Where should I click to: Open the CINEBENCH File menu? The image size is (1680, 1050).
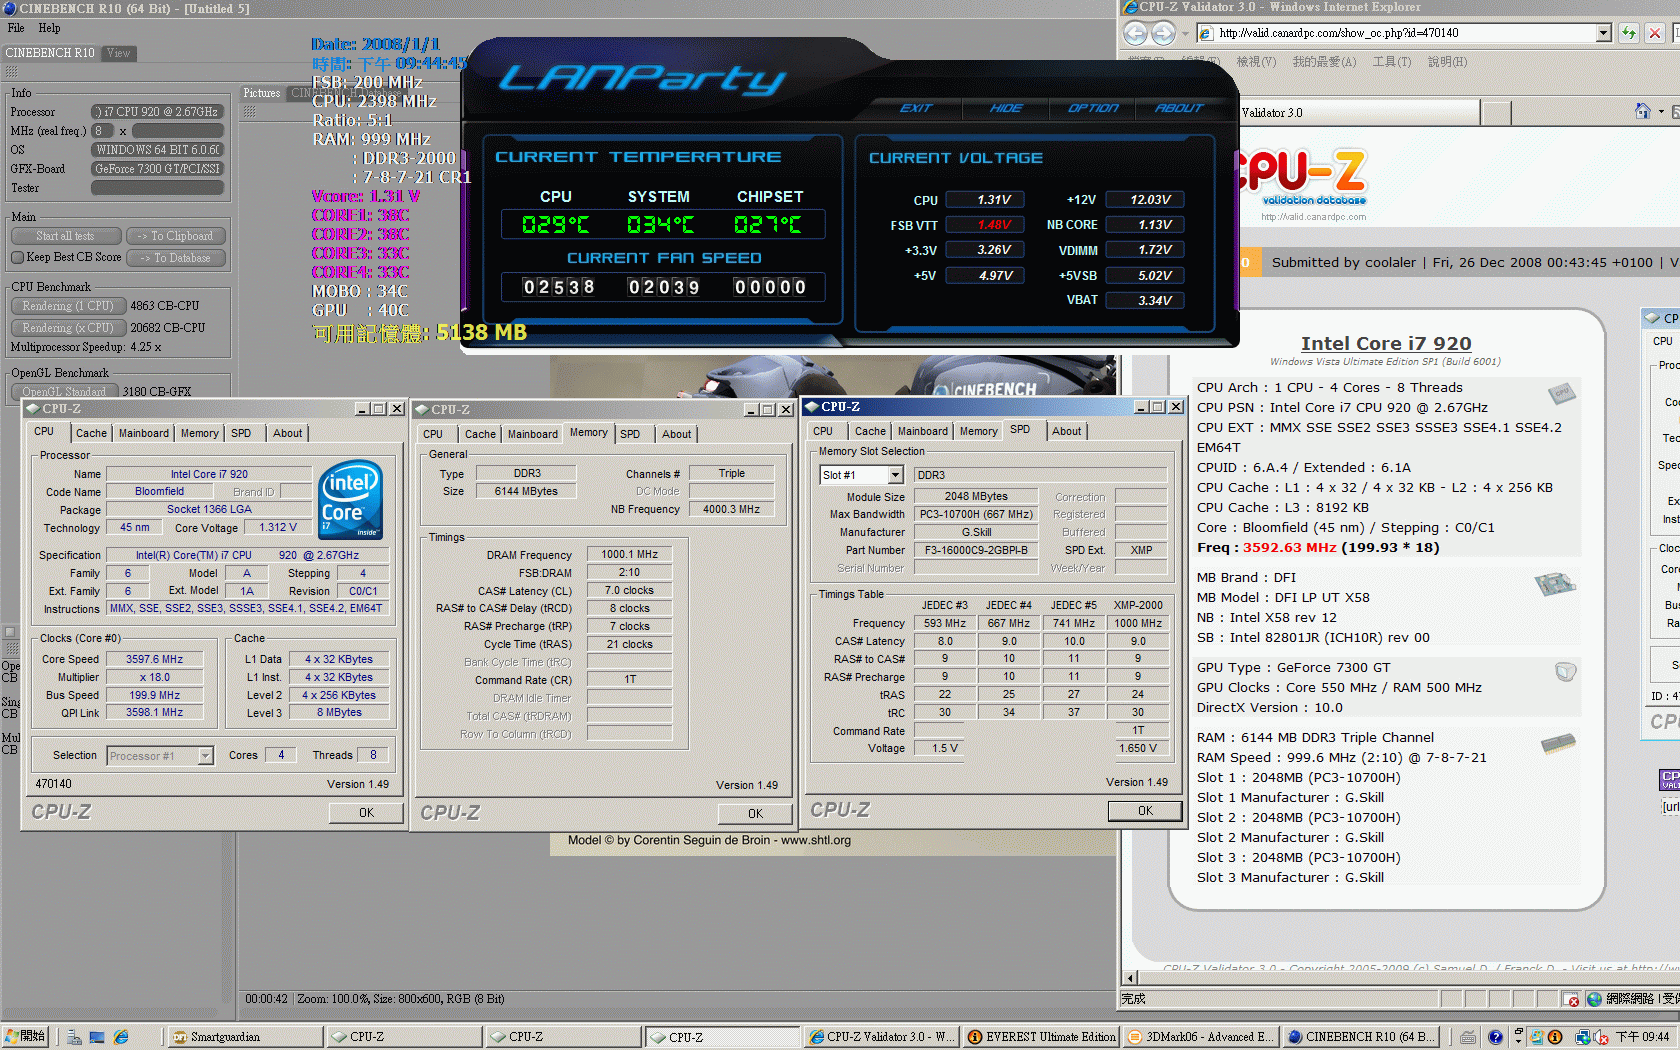click(x=16, y=28)
